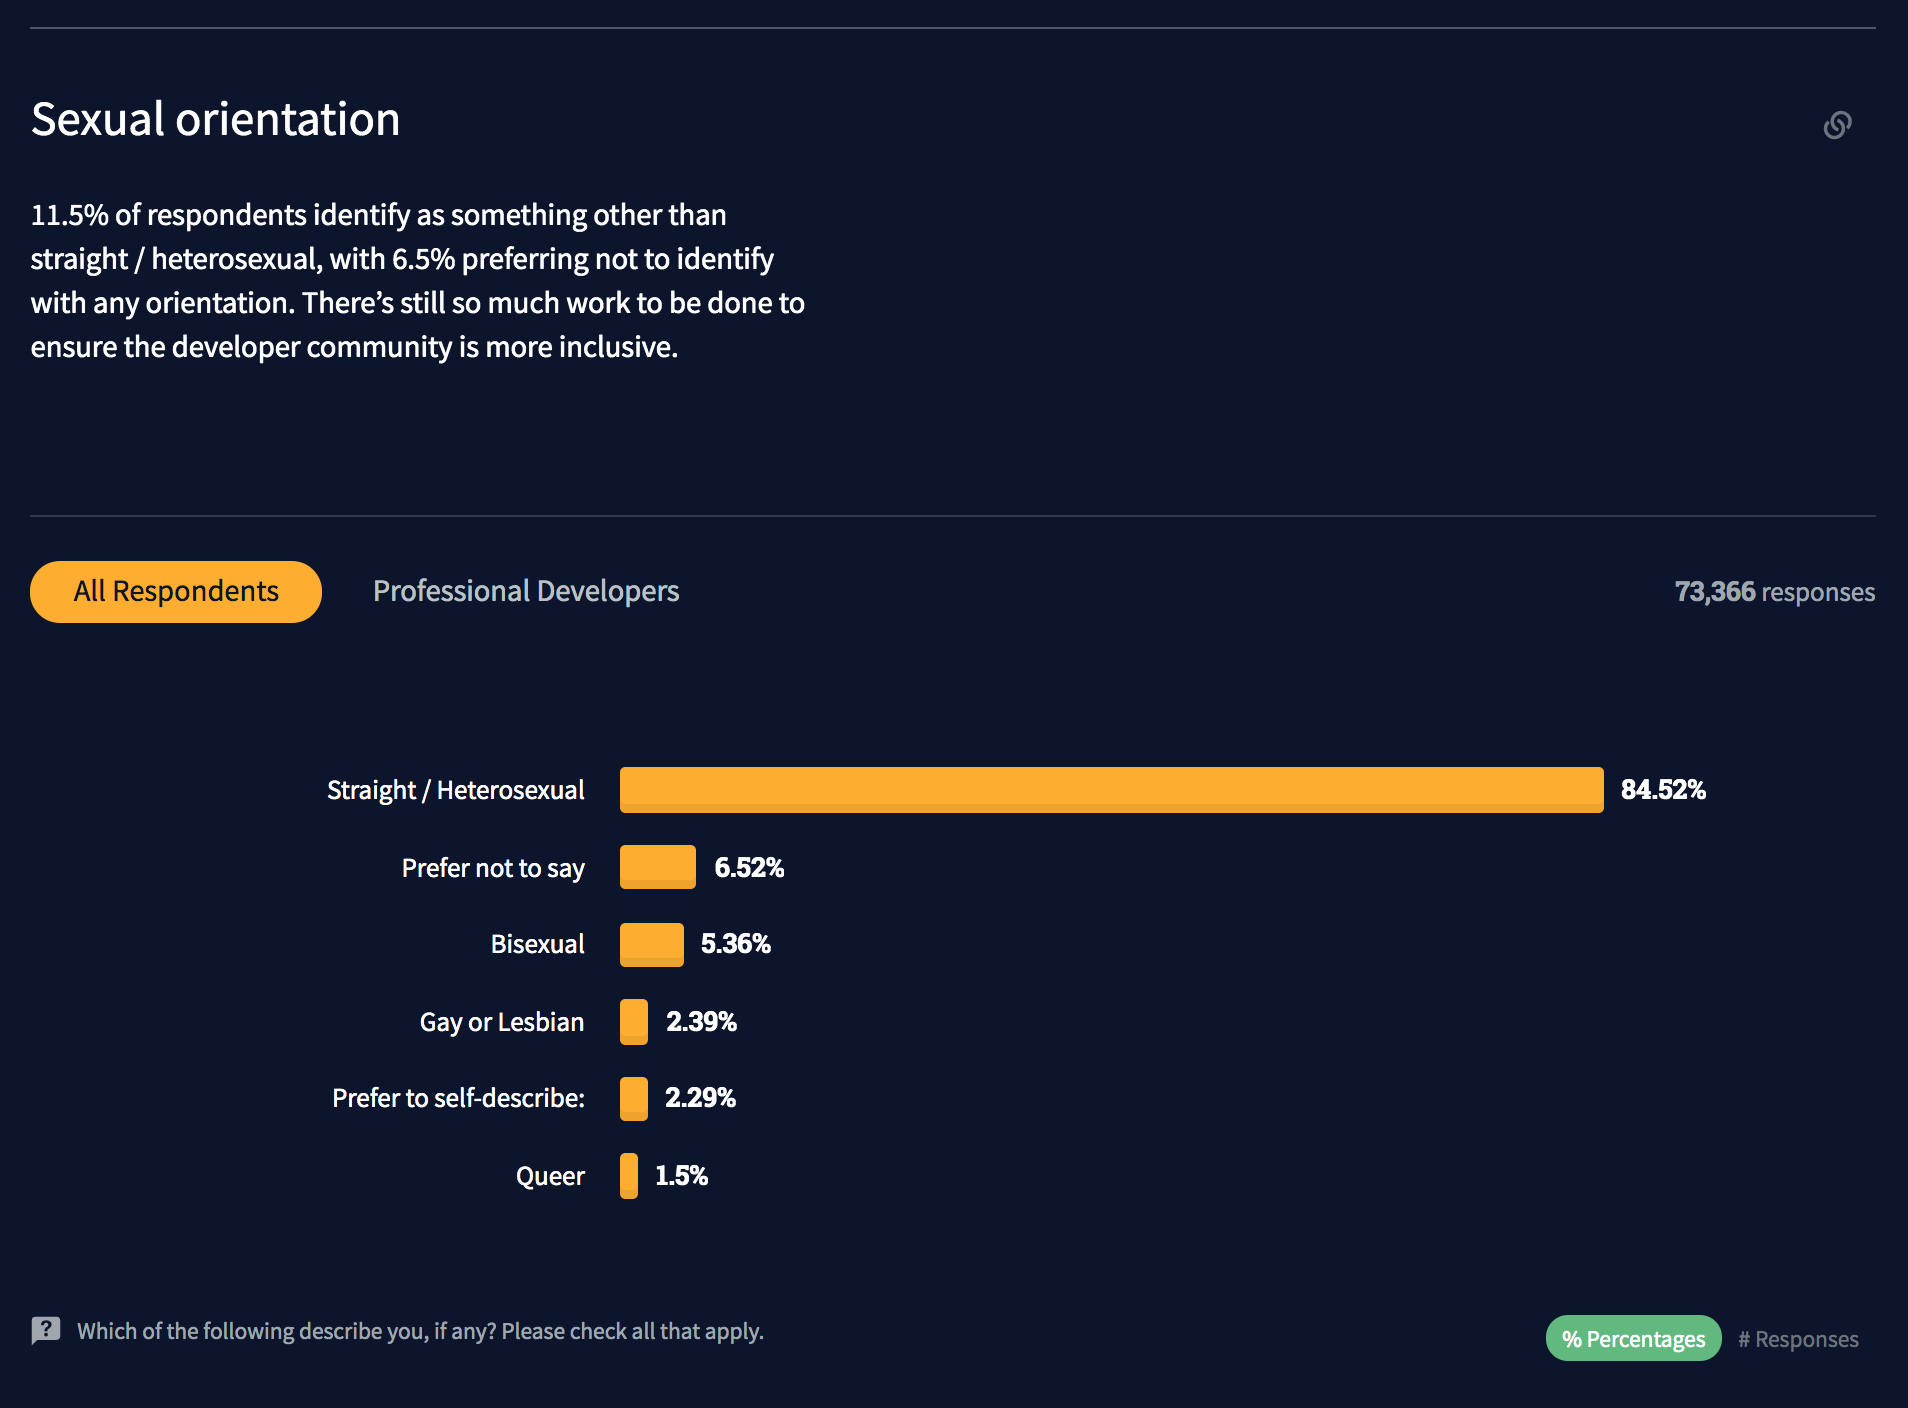This screenshot has width=1908, height=1408.
Task: Toggle chart to % Percentages view
Action: 1633,1339
